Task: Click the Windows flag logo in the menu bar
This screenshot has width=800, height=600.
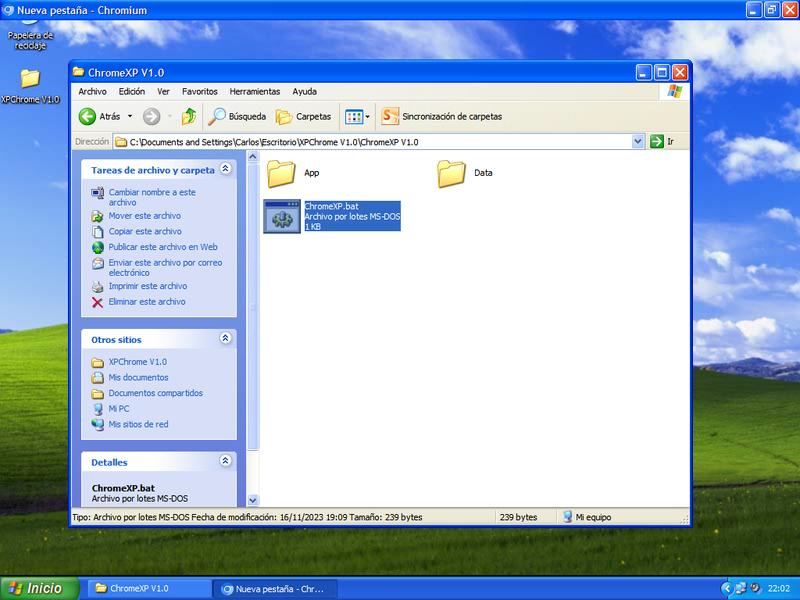Action: (674, 91)
